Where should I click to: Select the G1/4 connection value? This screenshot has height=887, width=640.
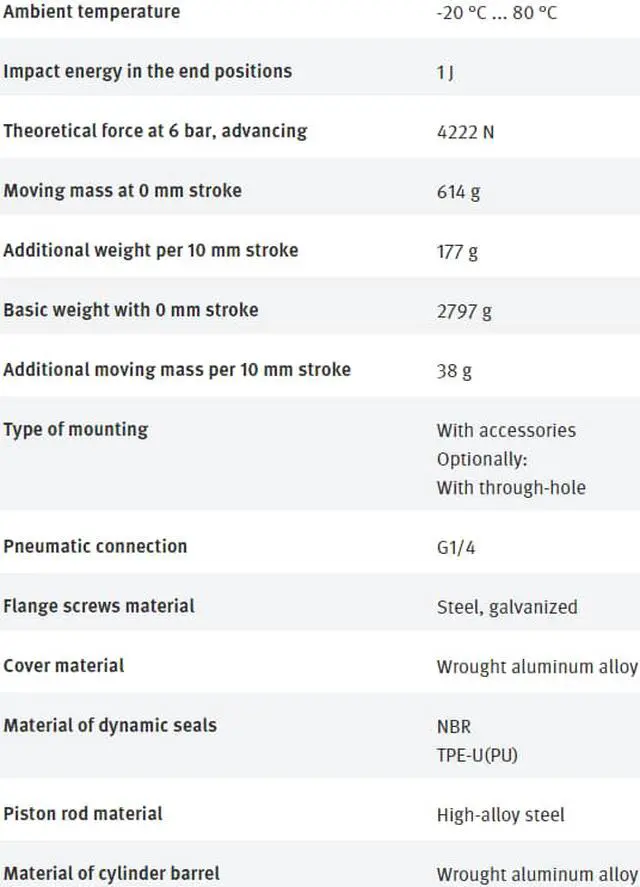(x=457, y=548)
